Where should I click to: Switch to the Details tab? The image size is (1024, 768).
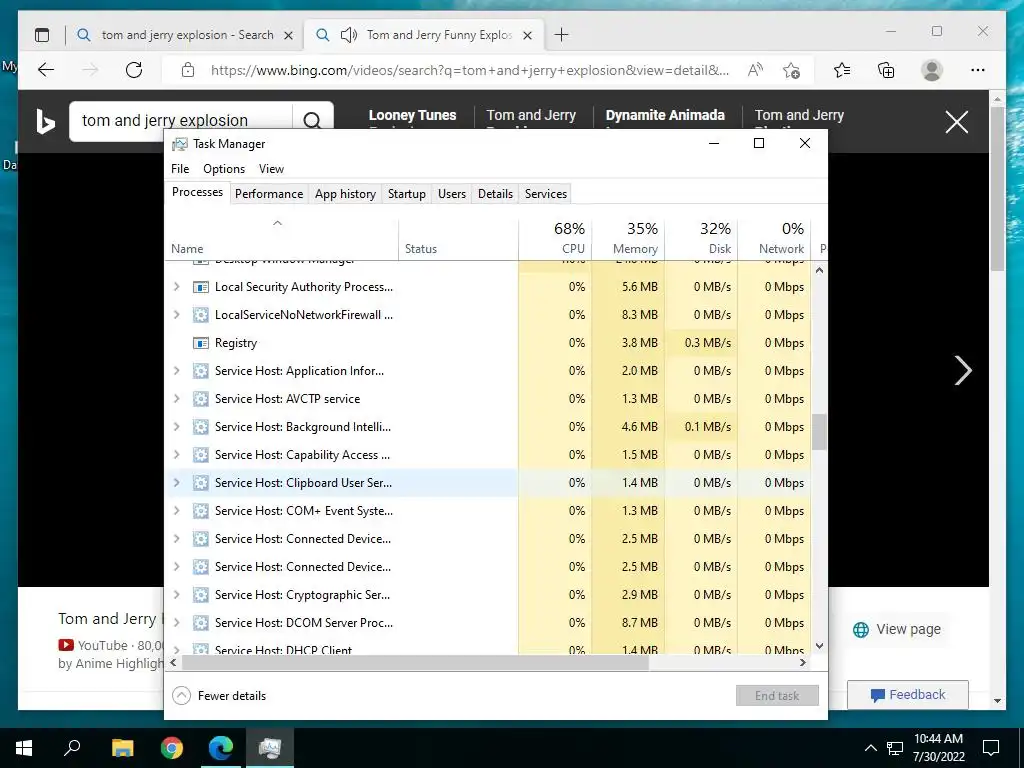pyautogui.click(x=495, y=194)
